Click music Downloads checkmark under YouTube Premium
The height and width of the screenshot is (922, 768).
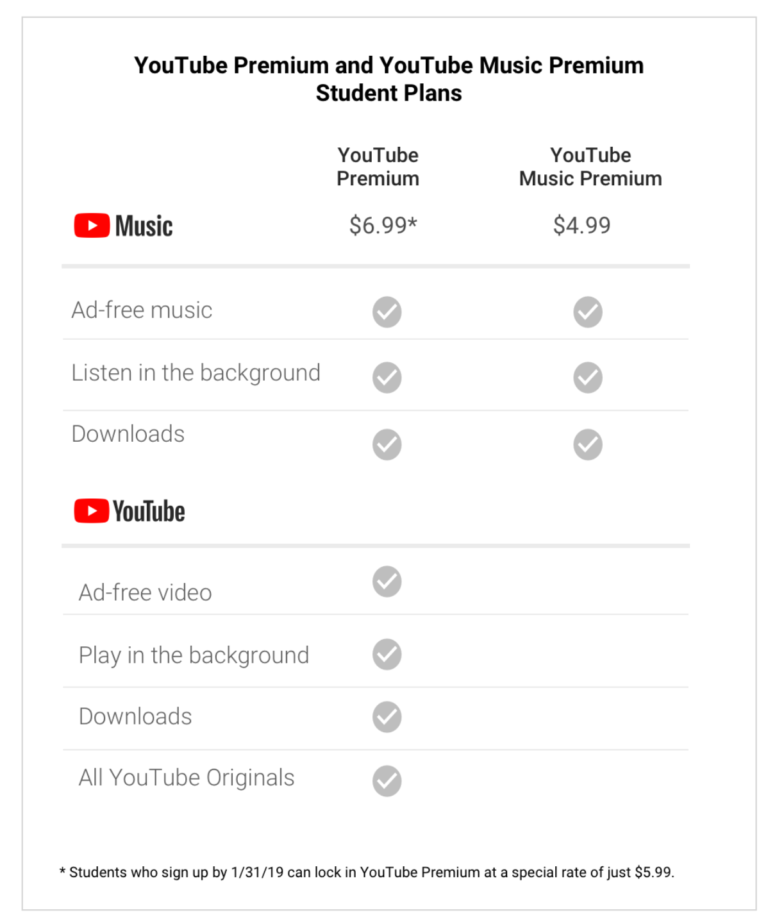coord(387,444)
